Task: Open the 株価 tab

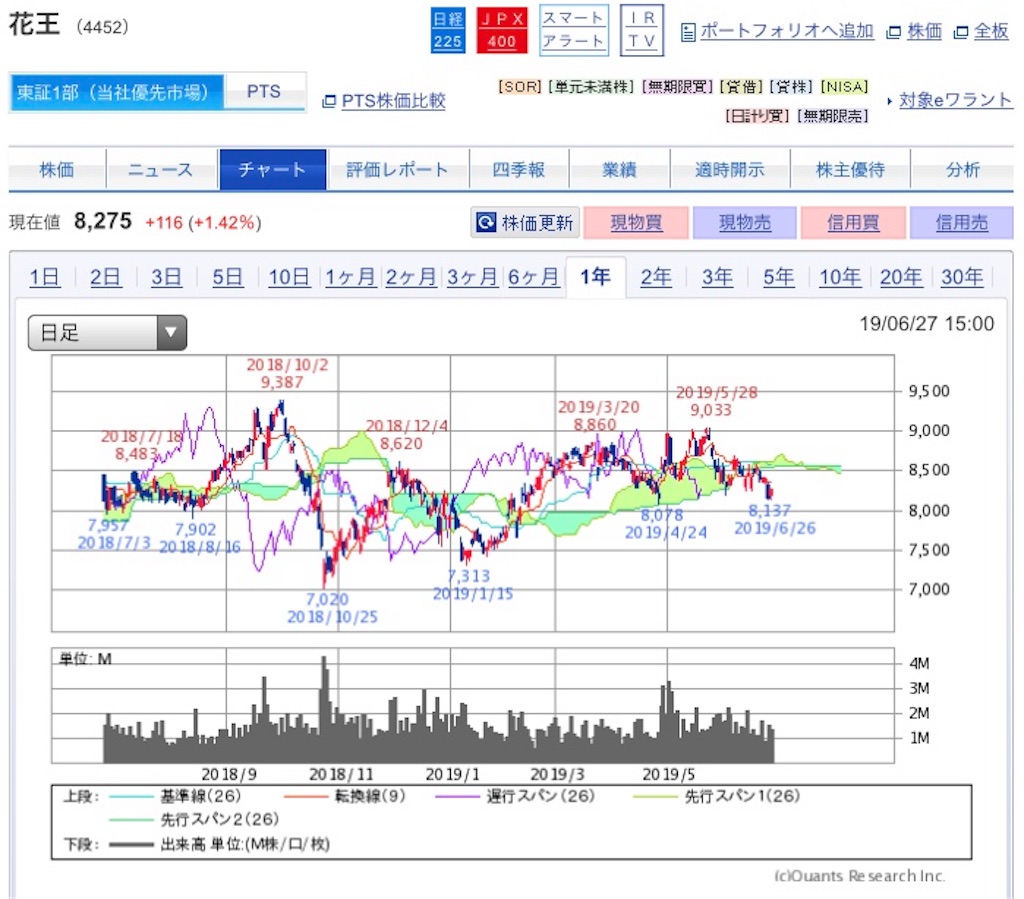Action: coord(57,170)
